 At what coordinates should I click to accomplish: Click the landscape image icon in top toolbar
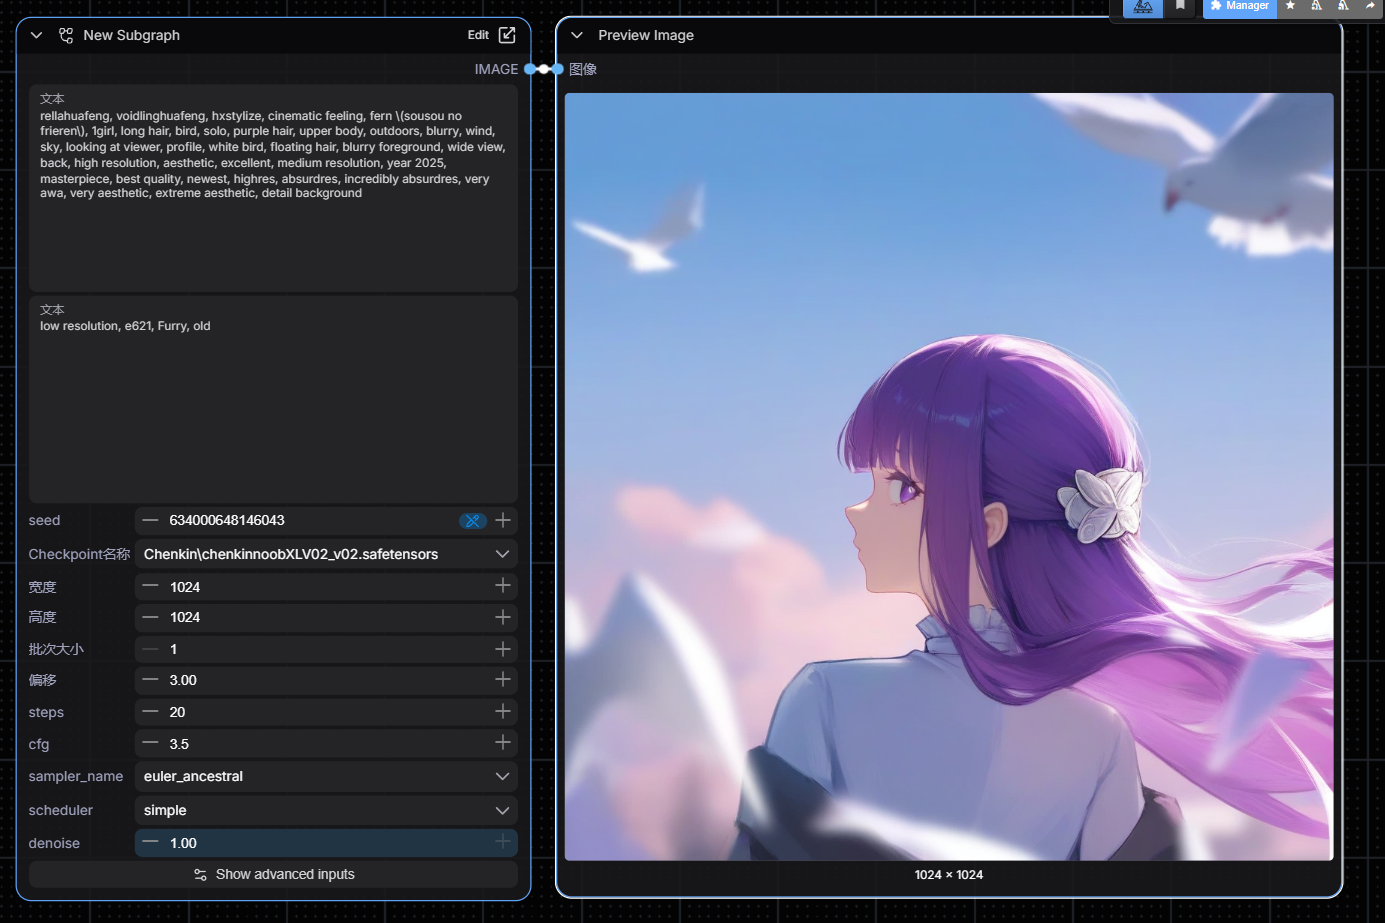point(1143,7)
